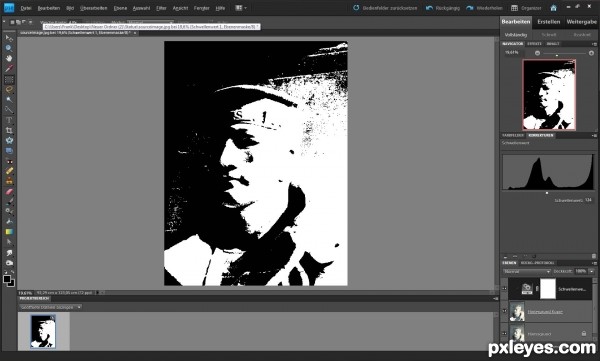The height and width of the screenshot is (361, 600).
Task: Select the Eyedropper tool
Action: 9,69
